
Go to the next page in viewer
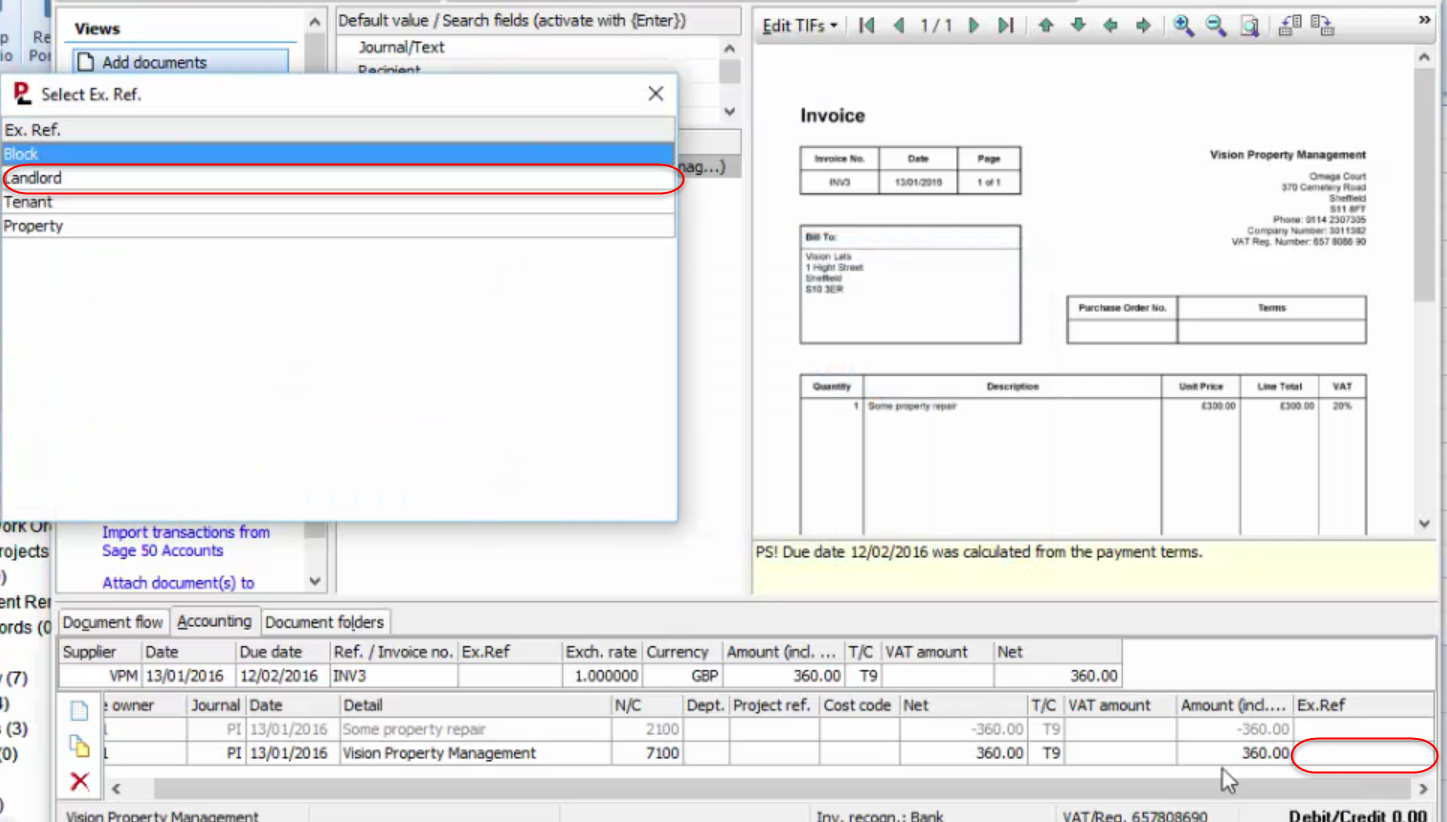point(973,25)
